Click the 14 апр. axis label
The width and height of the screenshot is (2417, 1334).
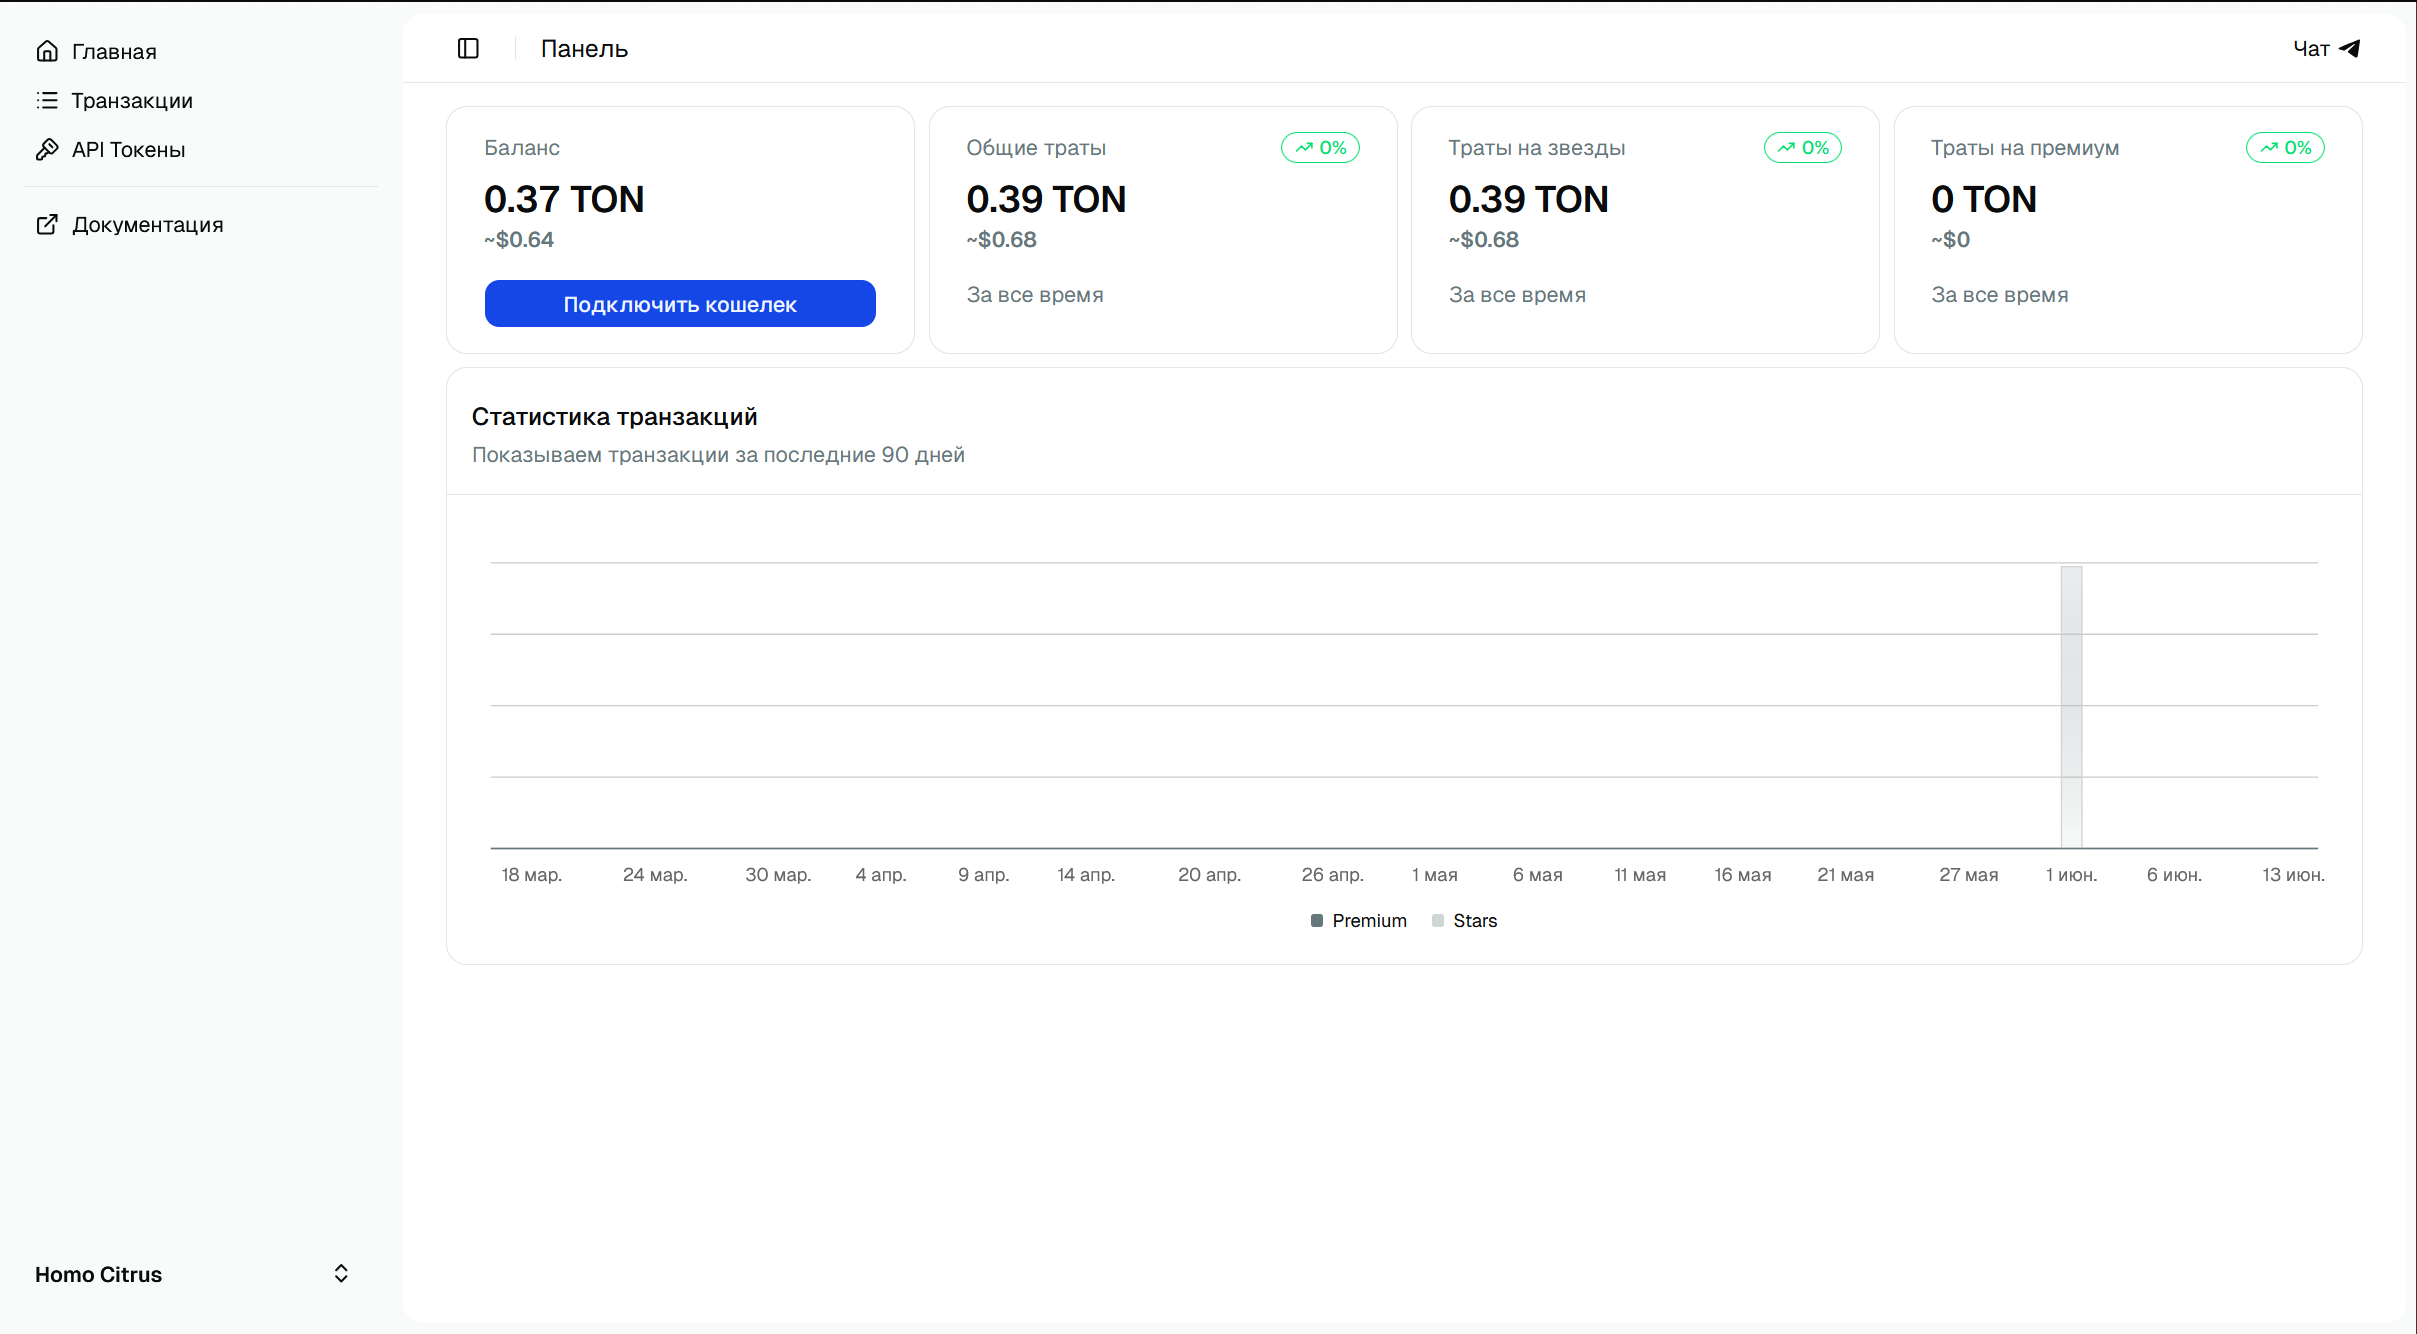click(x=1086, y=875)
